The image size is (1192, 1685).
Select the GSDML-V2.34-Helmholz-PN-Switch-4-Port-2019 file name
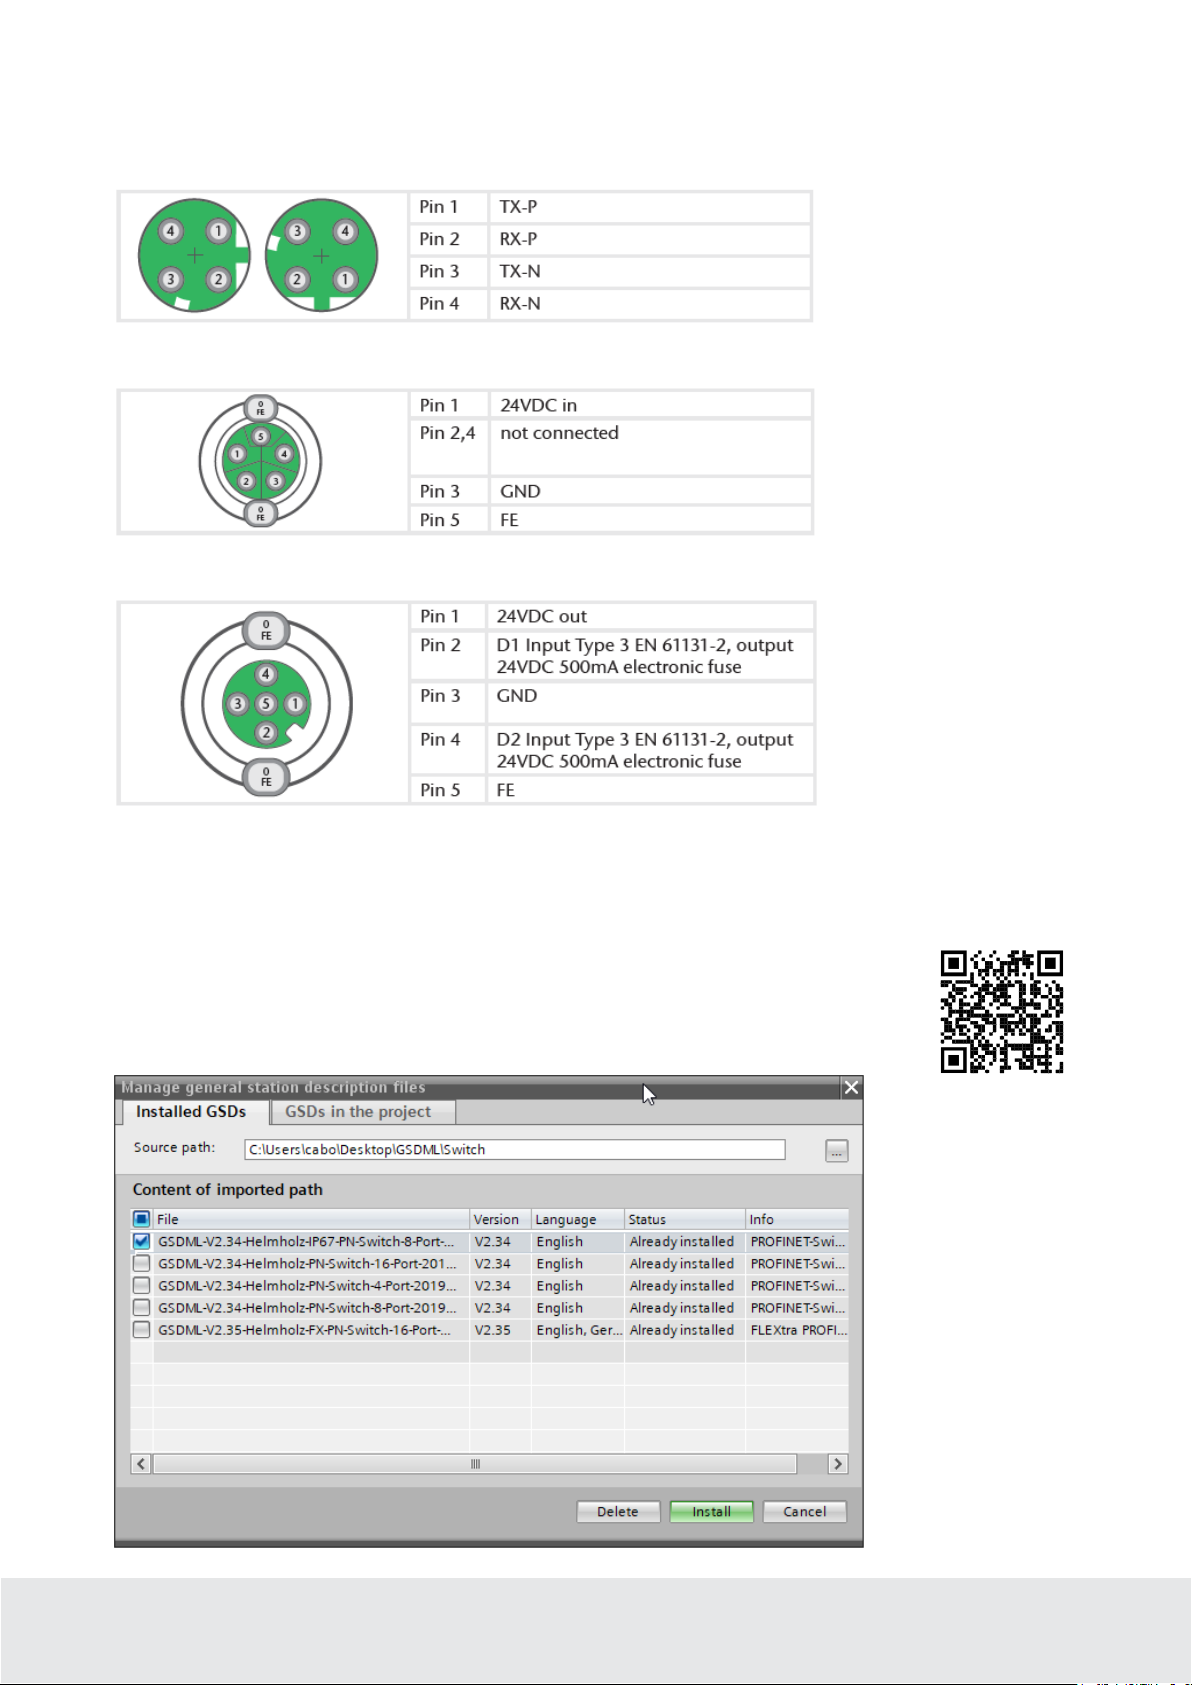tap(307, 1285)
